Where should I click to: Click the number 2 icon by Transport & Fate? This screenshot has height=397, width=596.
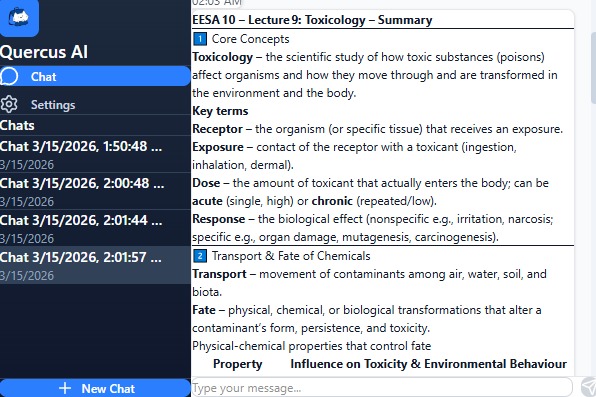[200, 256]
